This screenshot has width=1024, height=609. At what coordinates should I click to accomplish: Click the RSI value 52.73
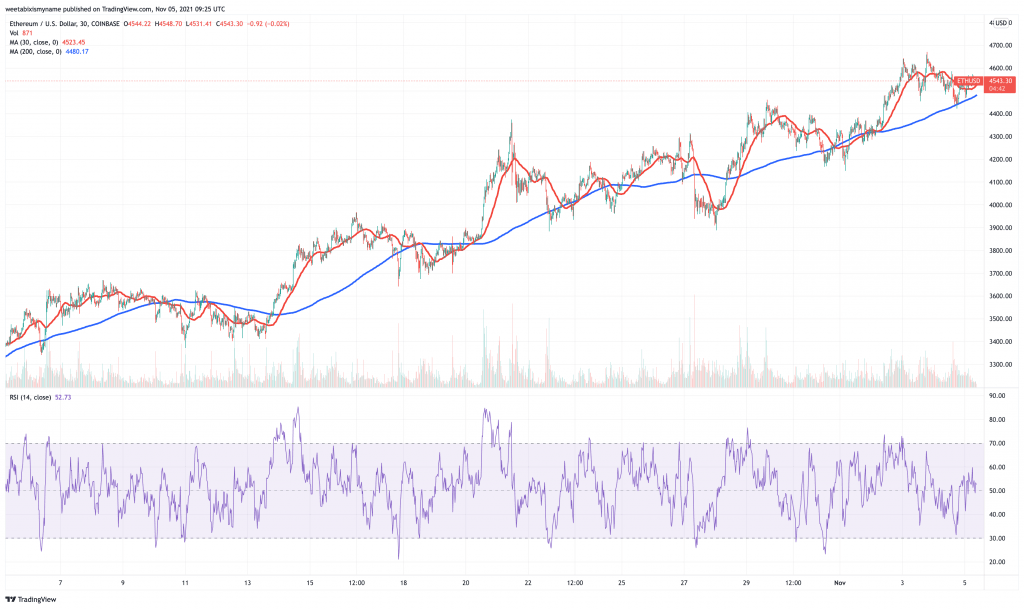click(63, 397)
